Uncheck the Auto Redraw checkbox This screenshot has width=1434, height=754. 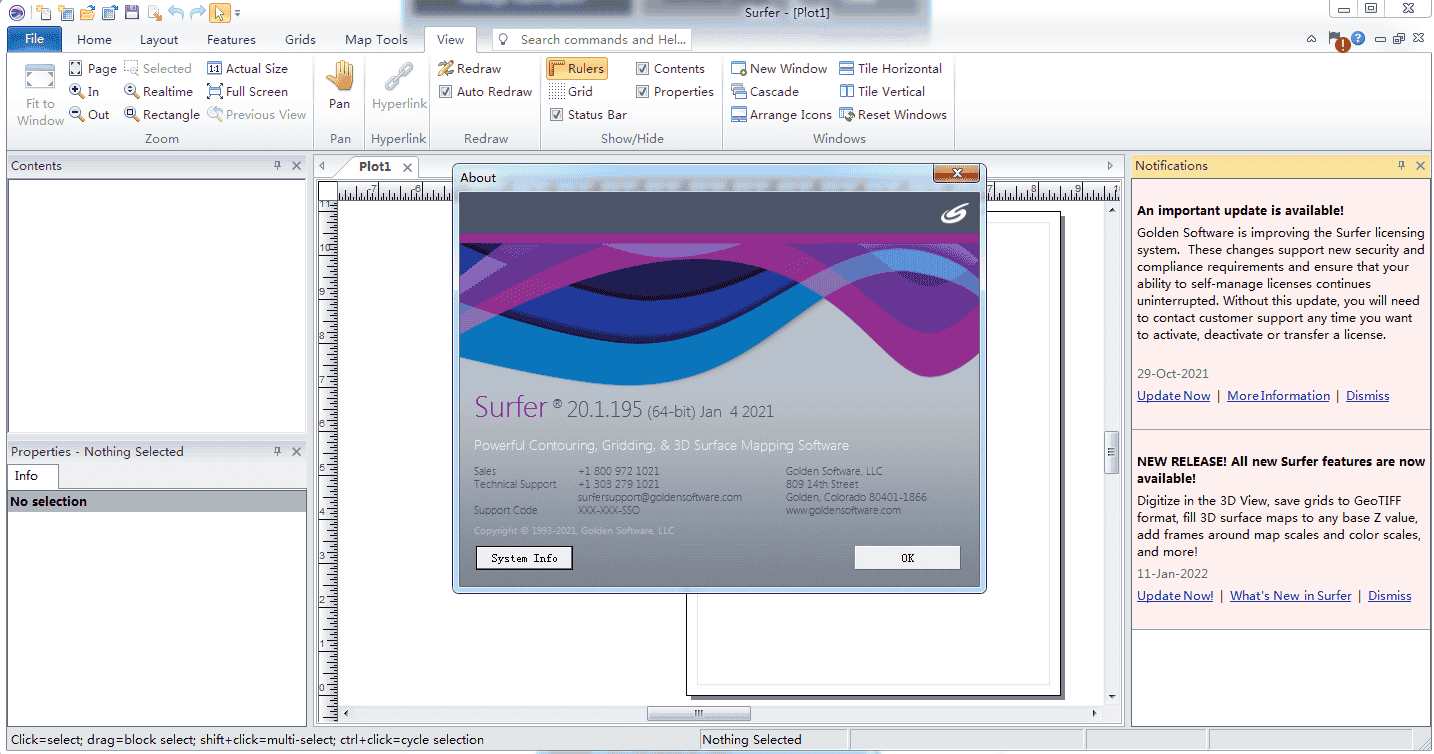tap(446, 92)
